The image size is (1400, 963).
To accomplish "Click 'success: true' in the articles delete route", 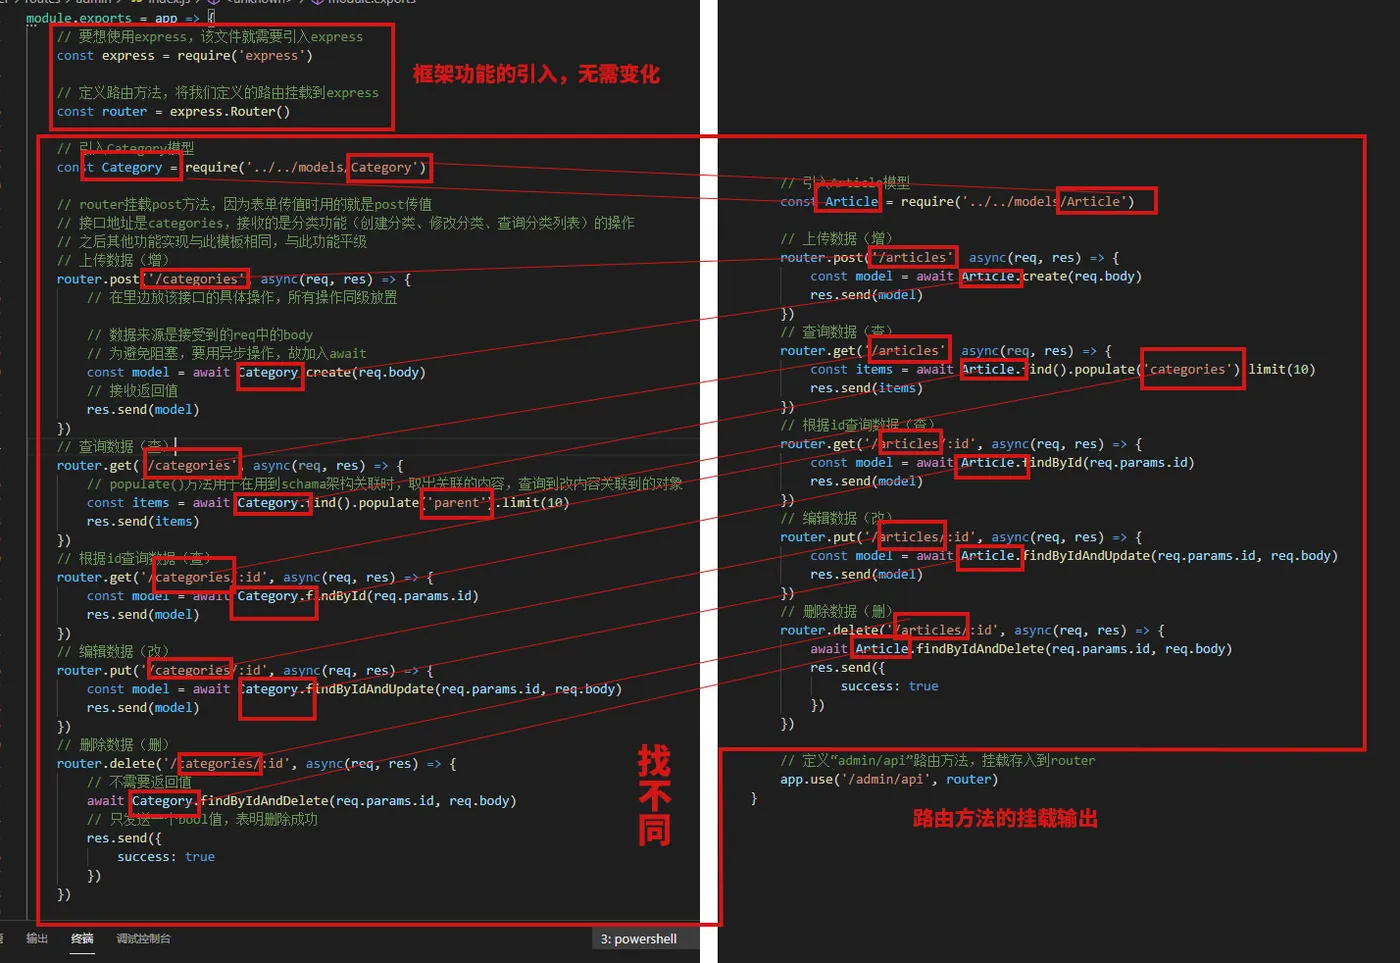I will pos(890,686).
